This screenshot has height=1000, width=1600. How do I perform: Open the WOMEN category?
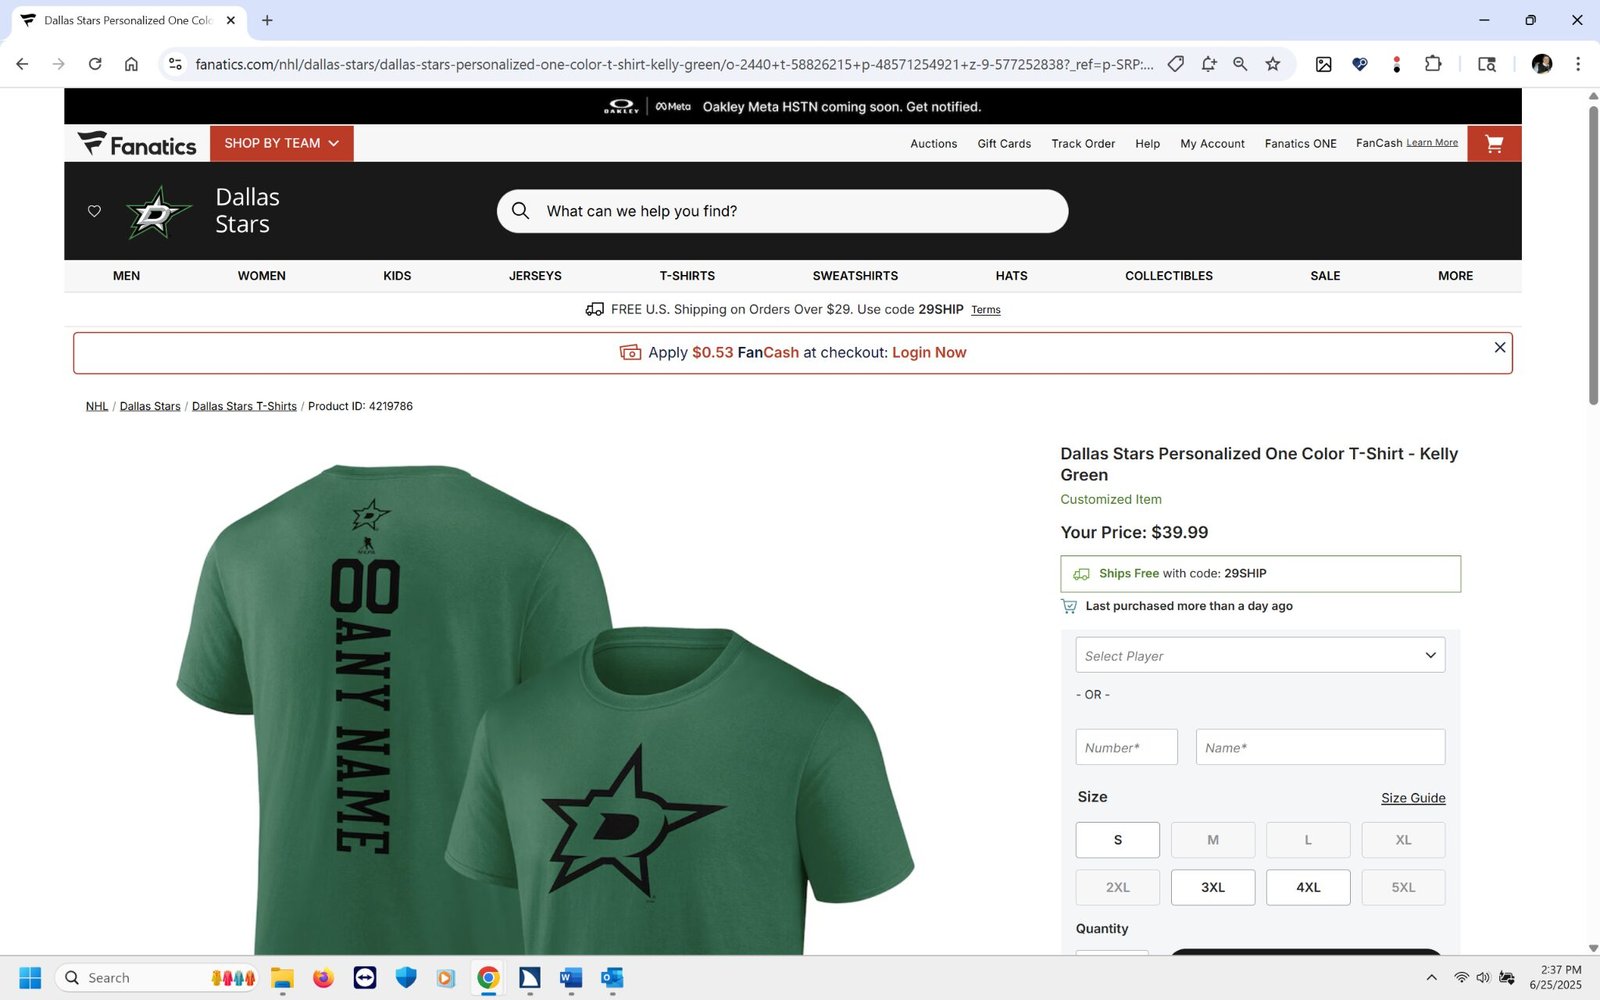pos(262,276)
